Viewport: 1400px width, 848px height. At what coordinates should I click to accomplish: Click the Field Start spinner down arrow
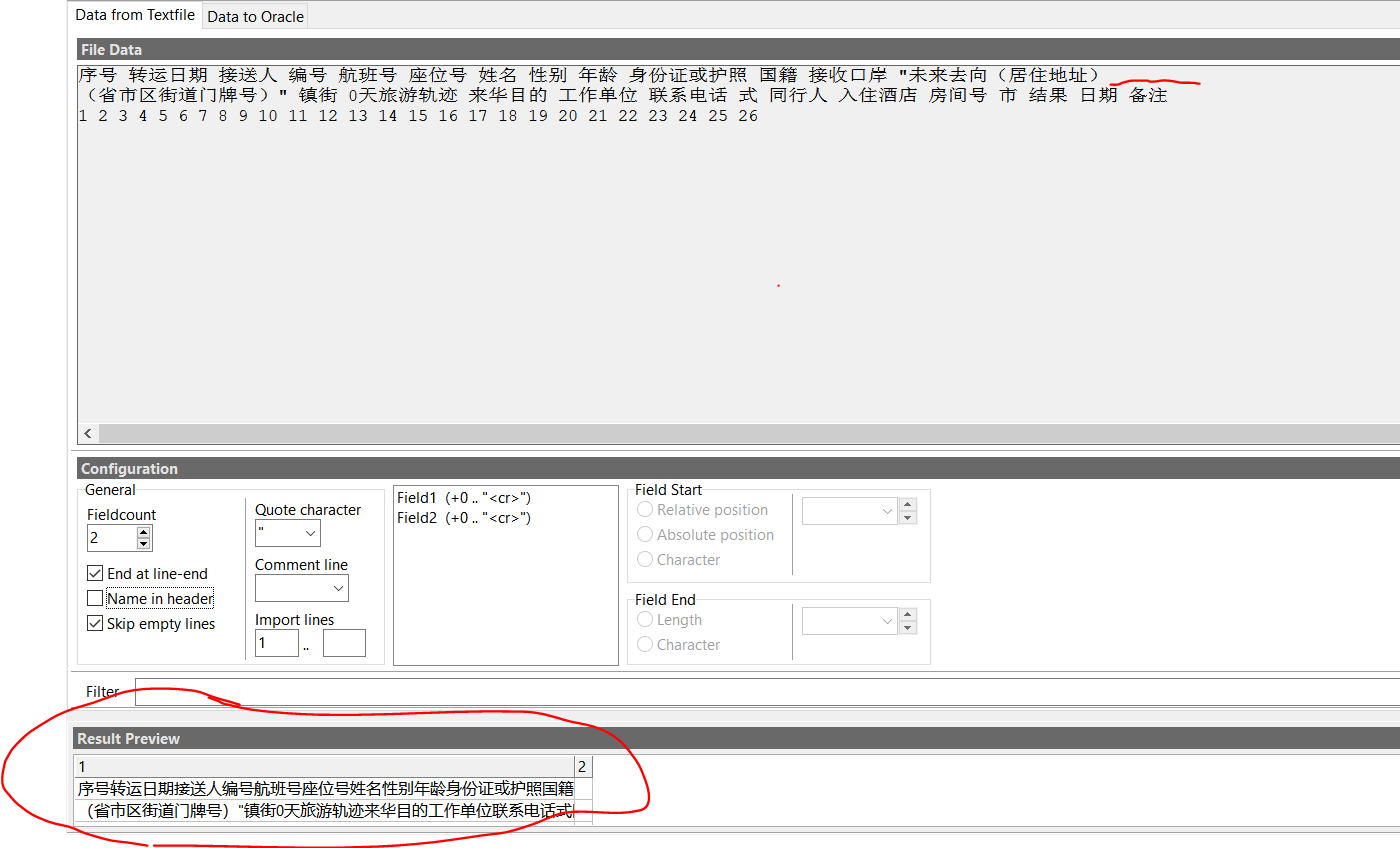tap(908, 517)
